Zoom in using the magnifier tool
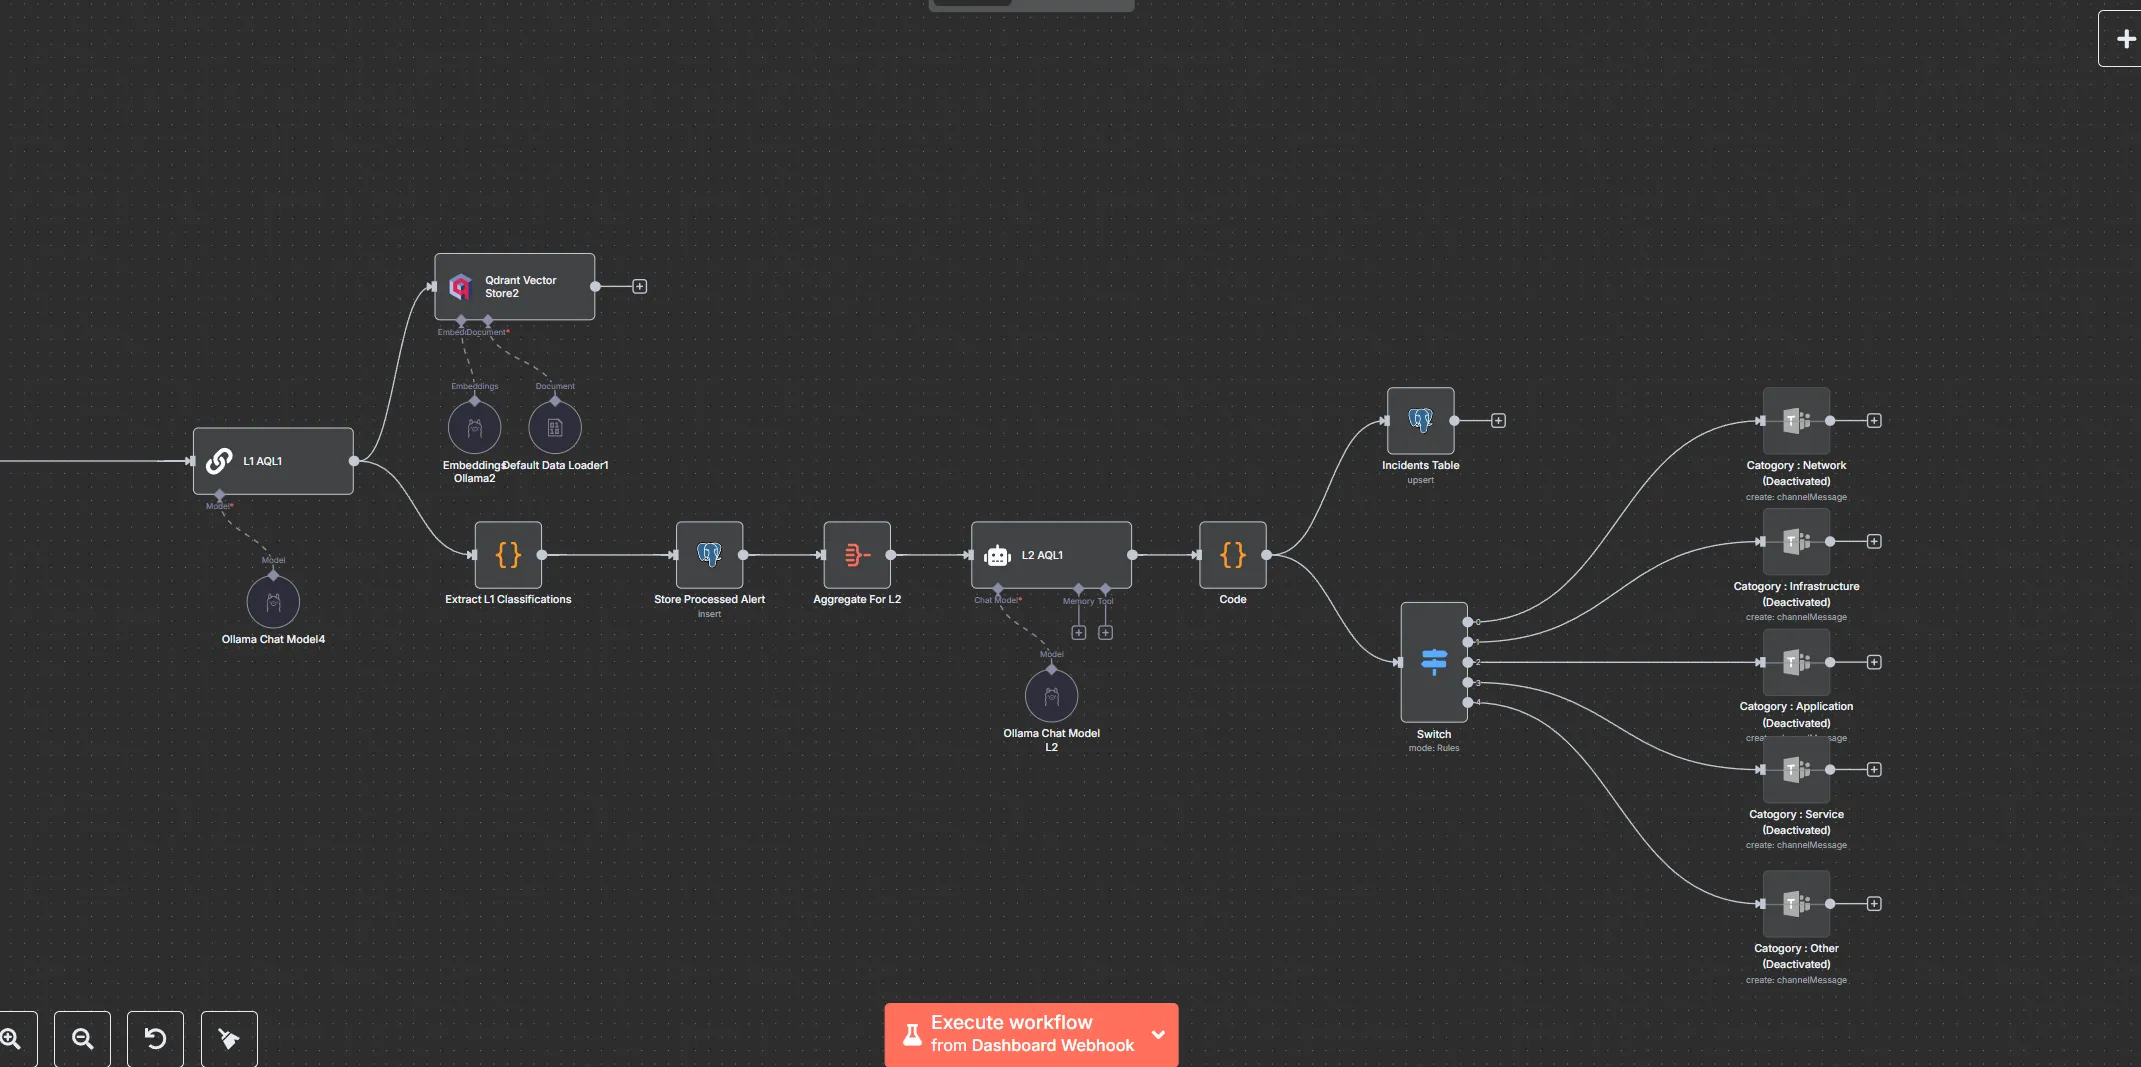 click(10, 1039)
